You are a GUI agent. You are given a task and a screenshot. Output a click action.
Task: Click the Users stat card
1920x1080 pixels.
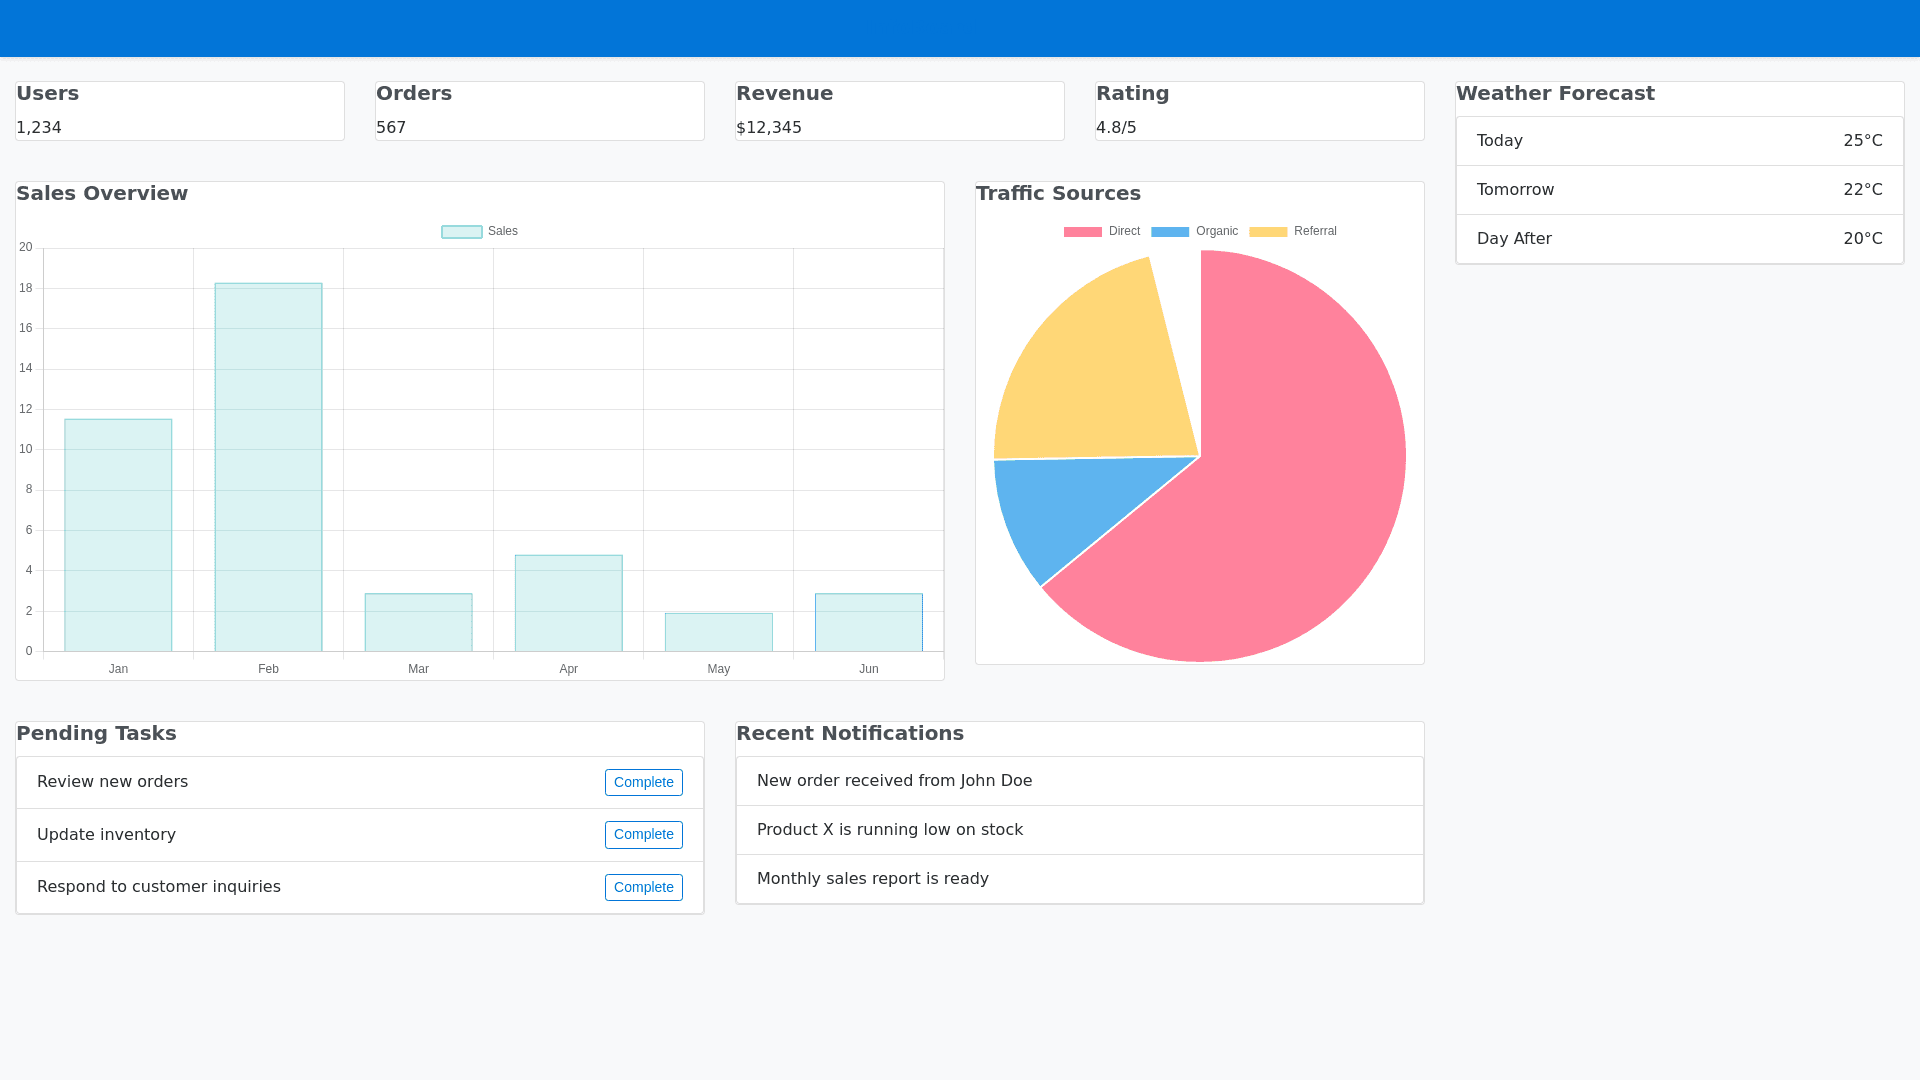180,111
